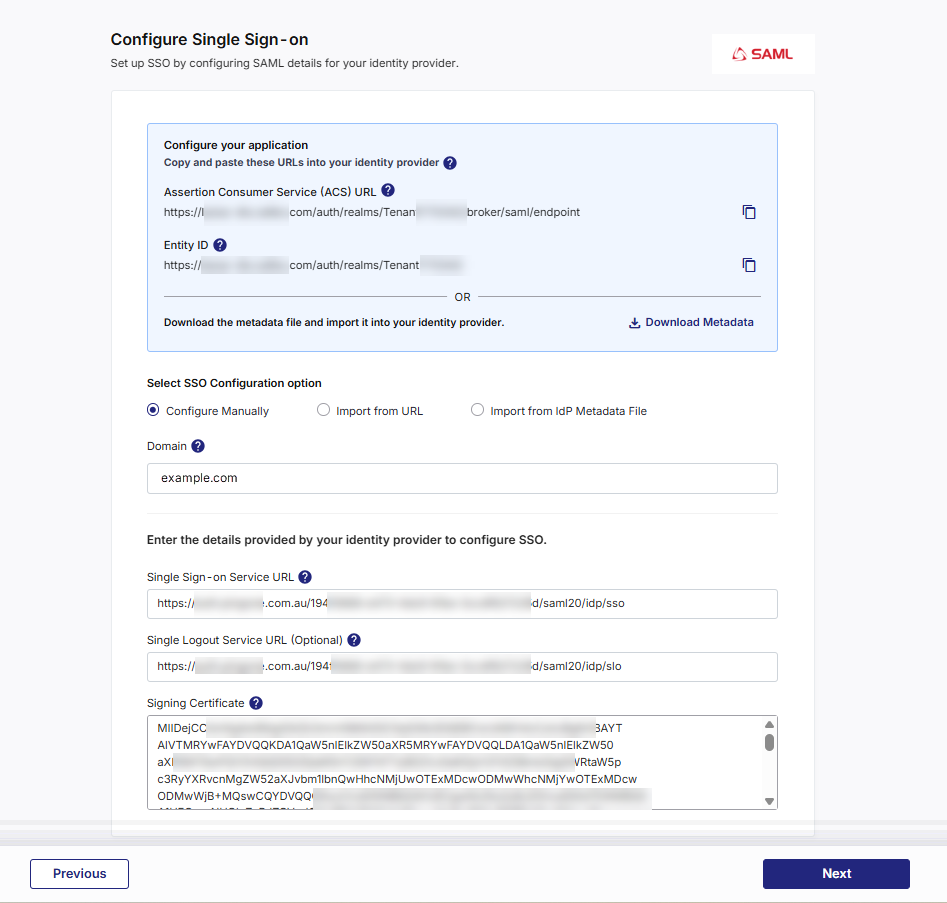Open help for Single Sign-on Service URL

[305, 577]
